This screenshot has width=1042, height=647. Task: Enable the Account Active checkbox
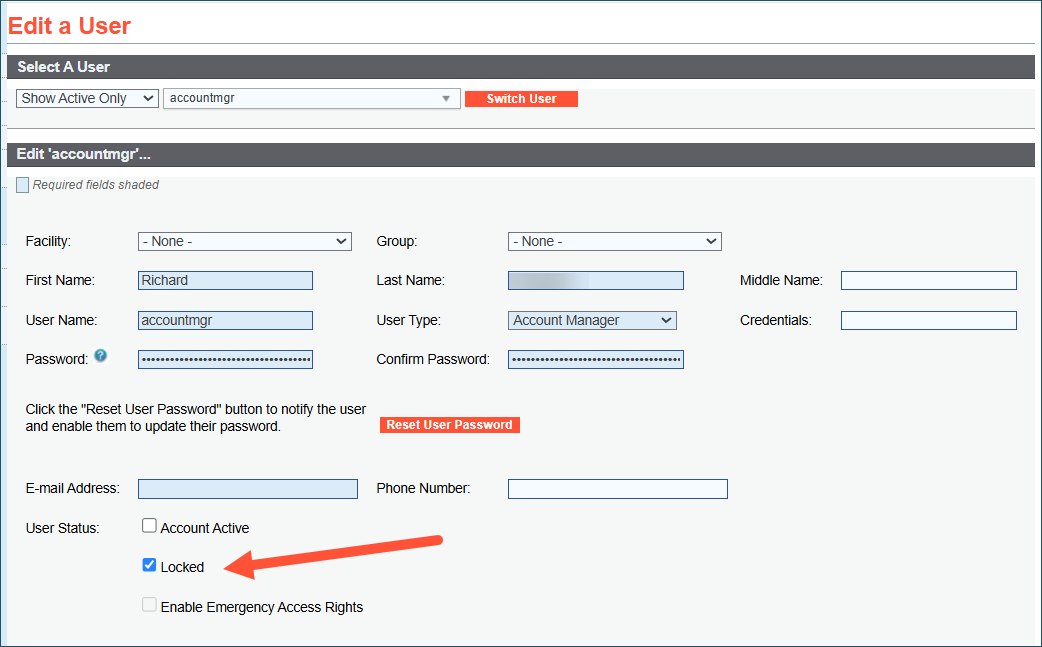pyautogui.click(x=149, y=525)
